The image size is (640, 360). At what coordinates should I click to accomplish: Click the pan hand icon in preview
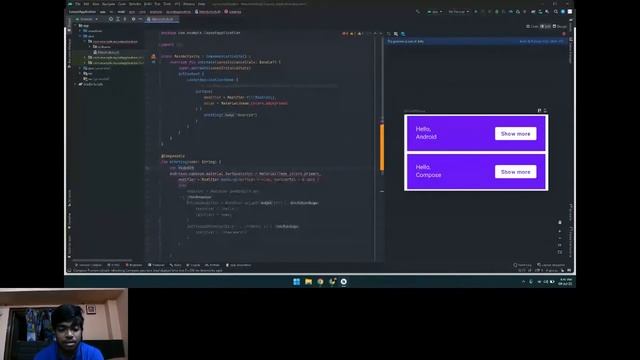coord(560,222)
